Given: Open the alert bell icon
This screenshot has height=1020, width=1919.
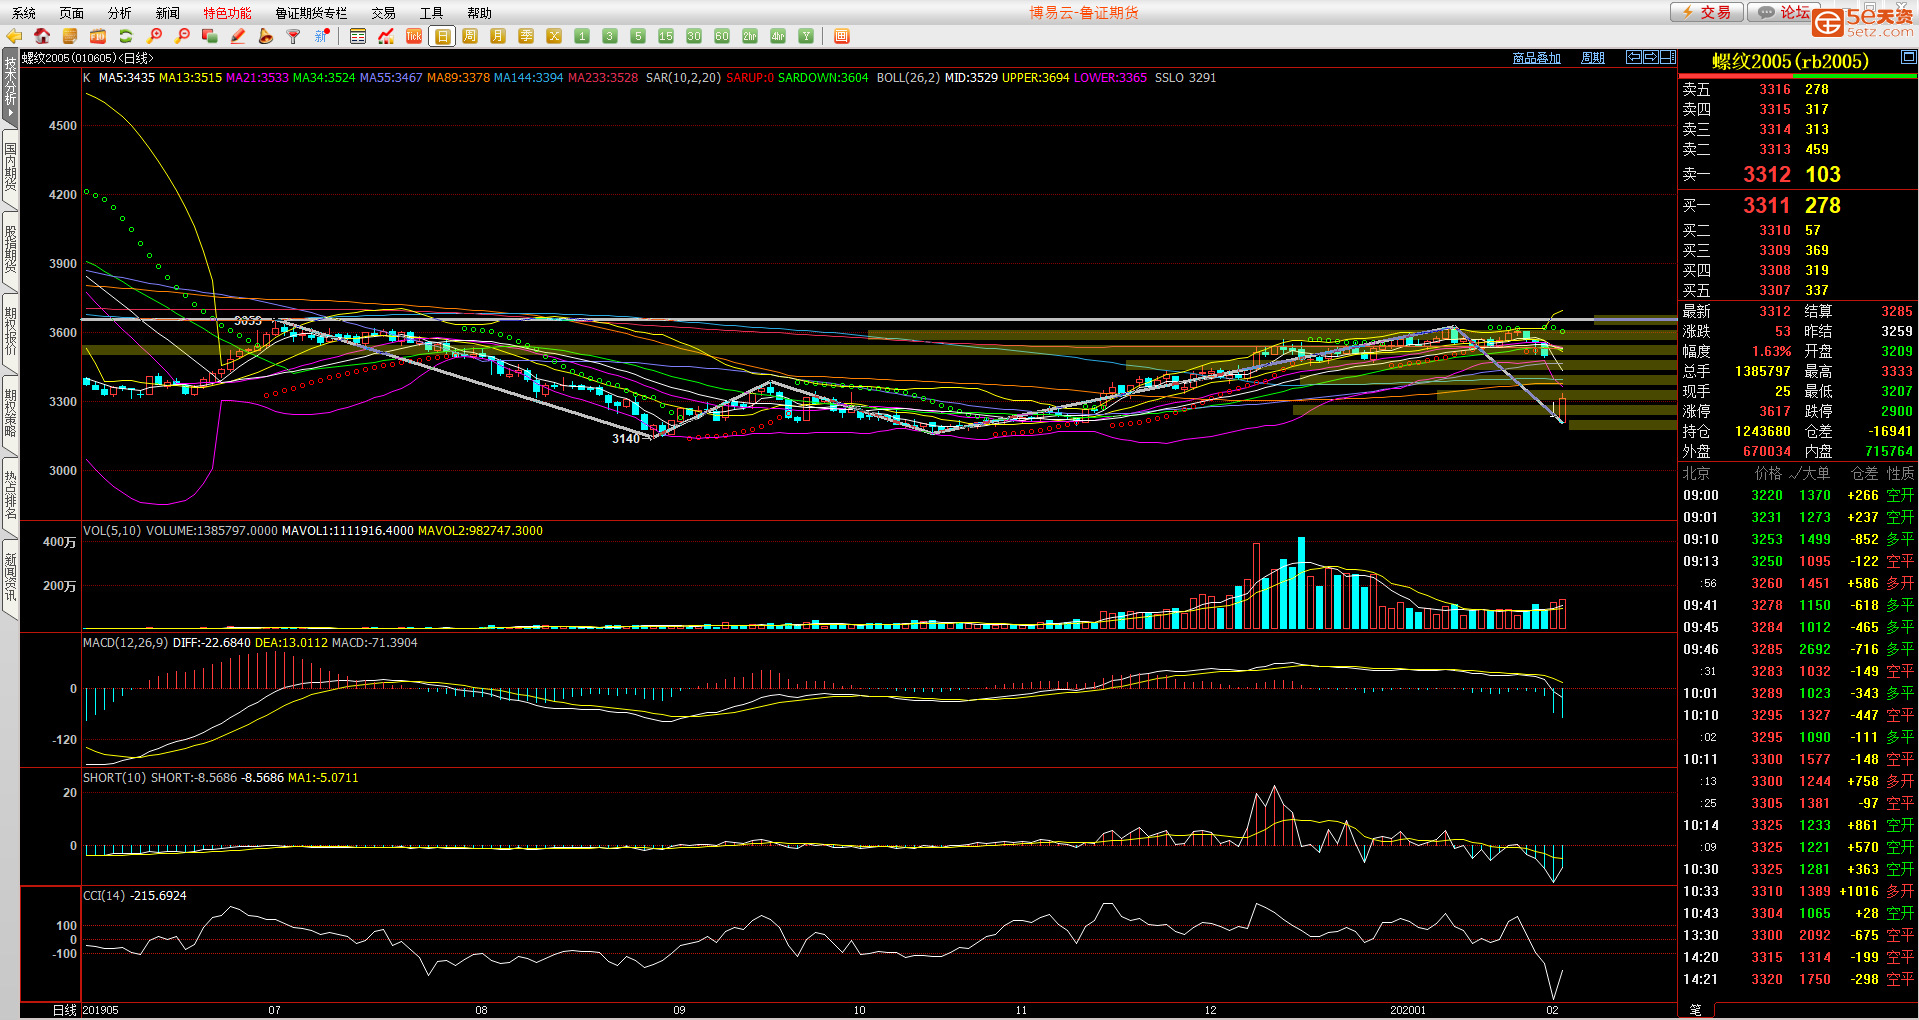Looking at the screenshot, I should point(266,36).
